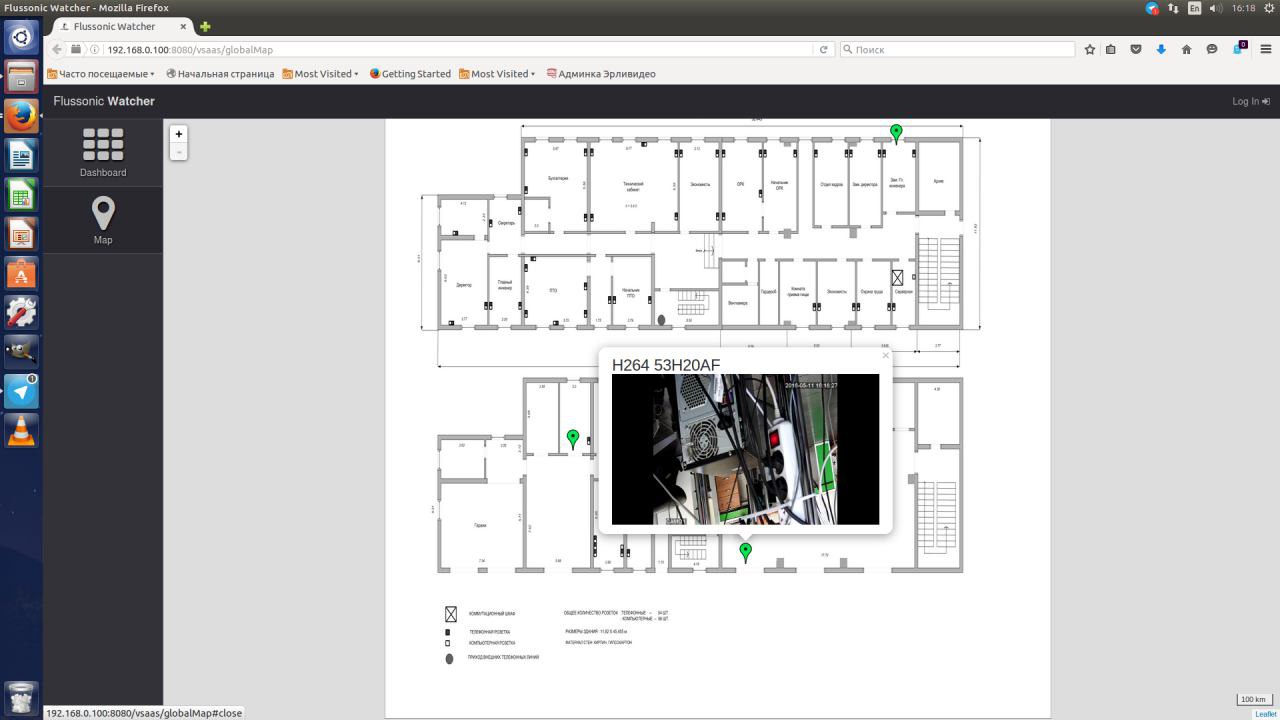The image size is (1280, 720).
Task: Click green camera marker at top of floor plan
Action: coord(896,132)
